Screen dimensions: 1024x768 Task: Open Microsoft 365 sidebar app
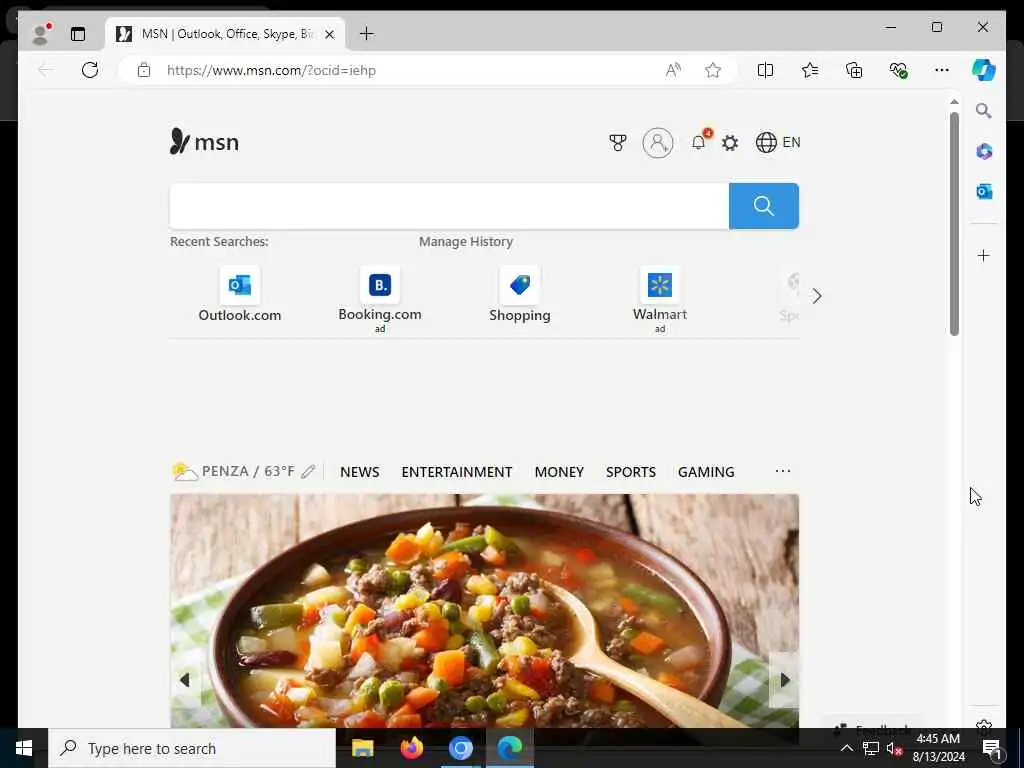(x=984, y=152)
